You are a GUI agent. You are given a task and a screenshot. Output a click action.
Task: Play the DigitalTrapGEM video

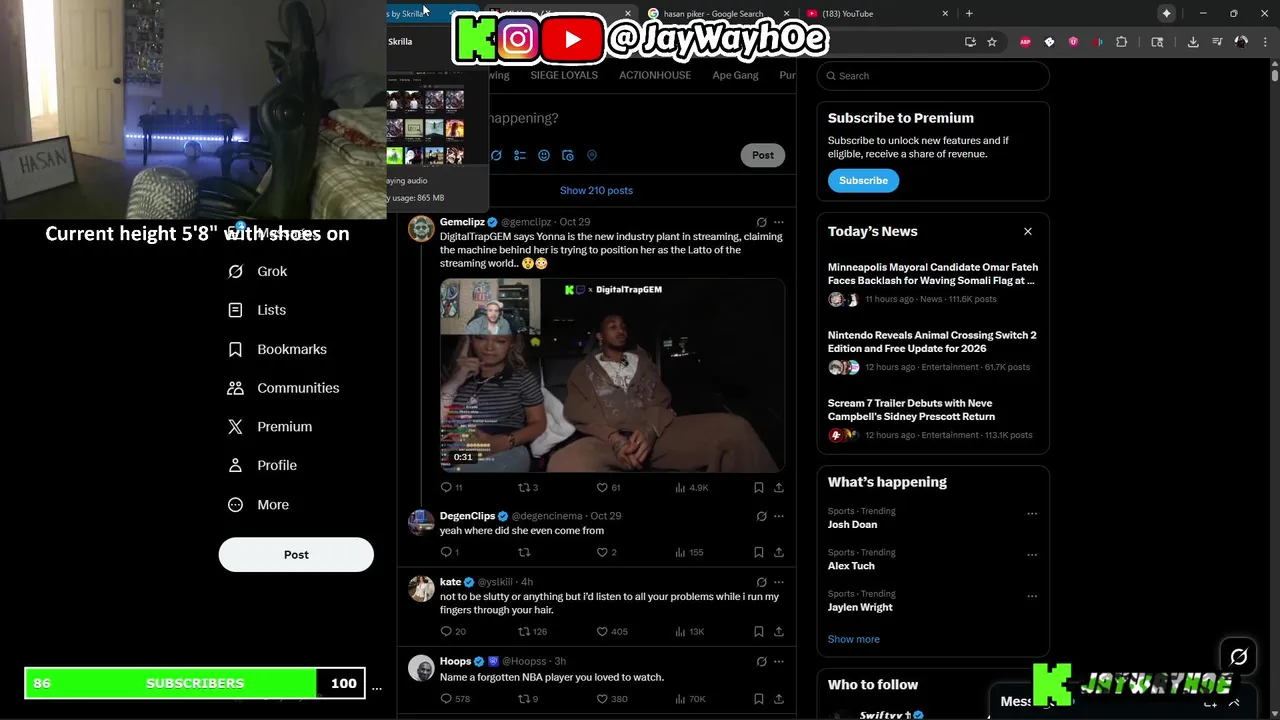coord(612,375)
